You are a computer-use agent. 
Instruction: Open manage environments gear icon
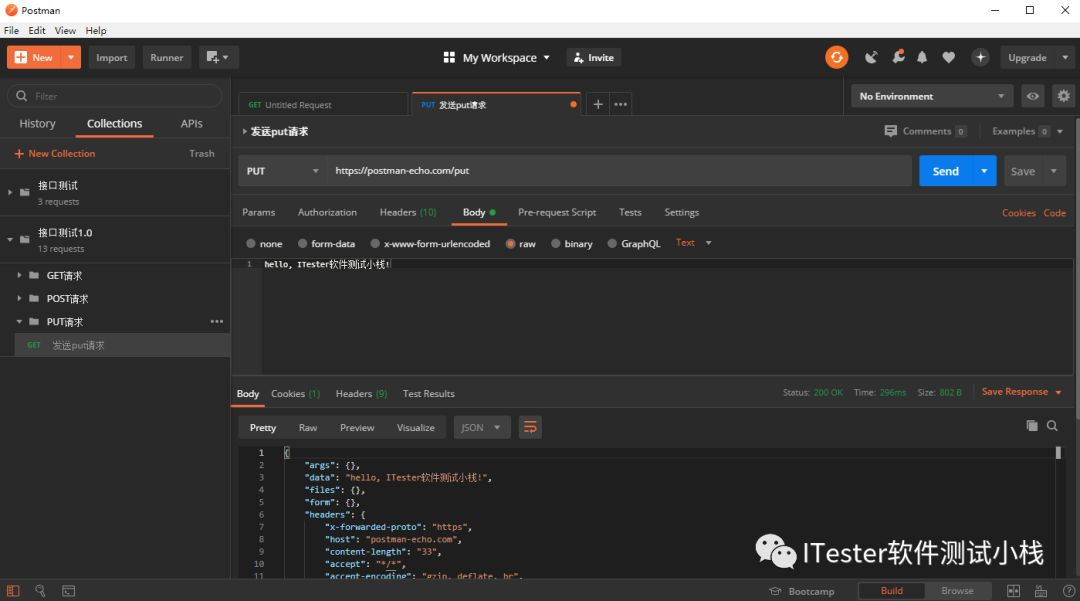tap(1063, 96)
